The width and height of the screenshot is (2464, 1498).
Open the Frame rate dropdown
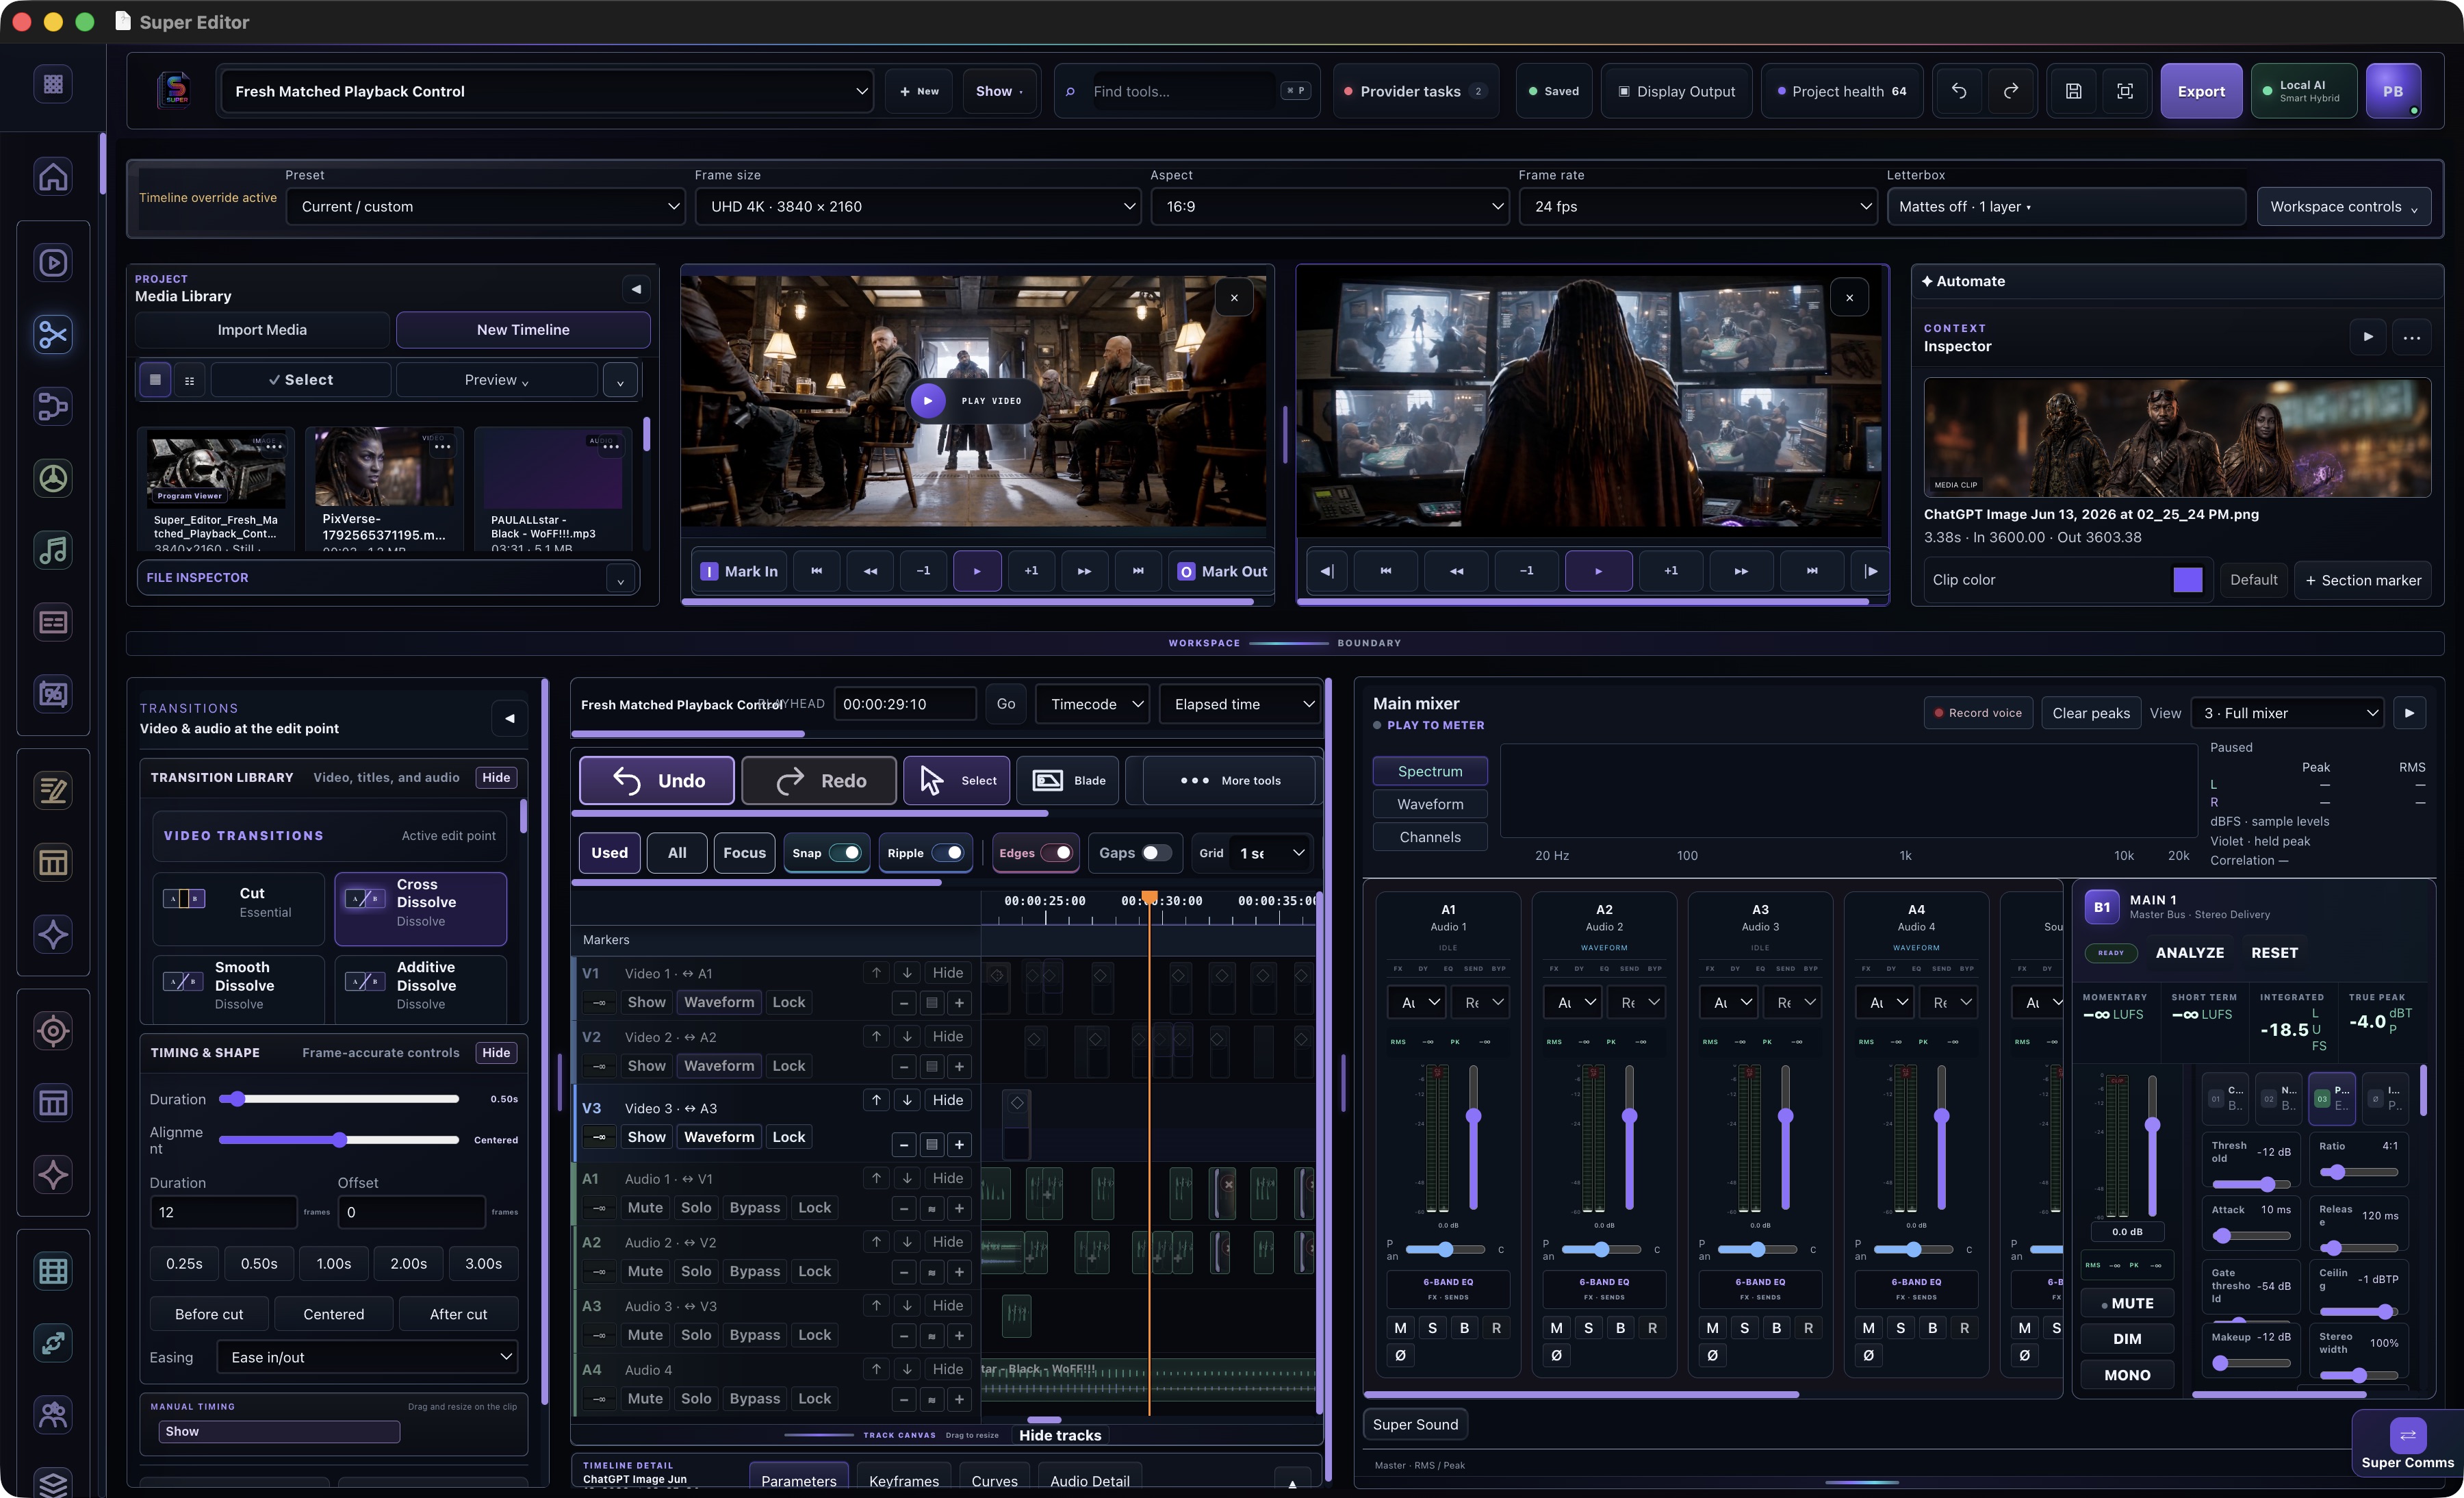tap(1698, 207)
